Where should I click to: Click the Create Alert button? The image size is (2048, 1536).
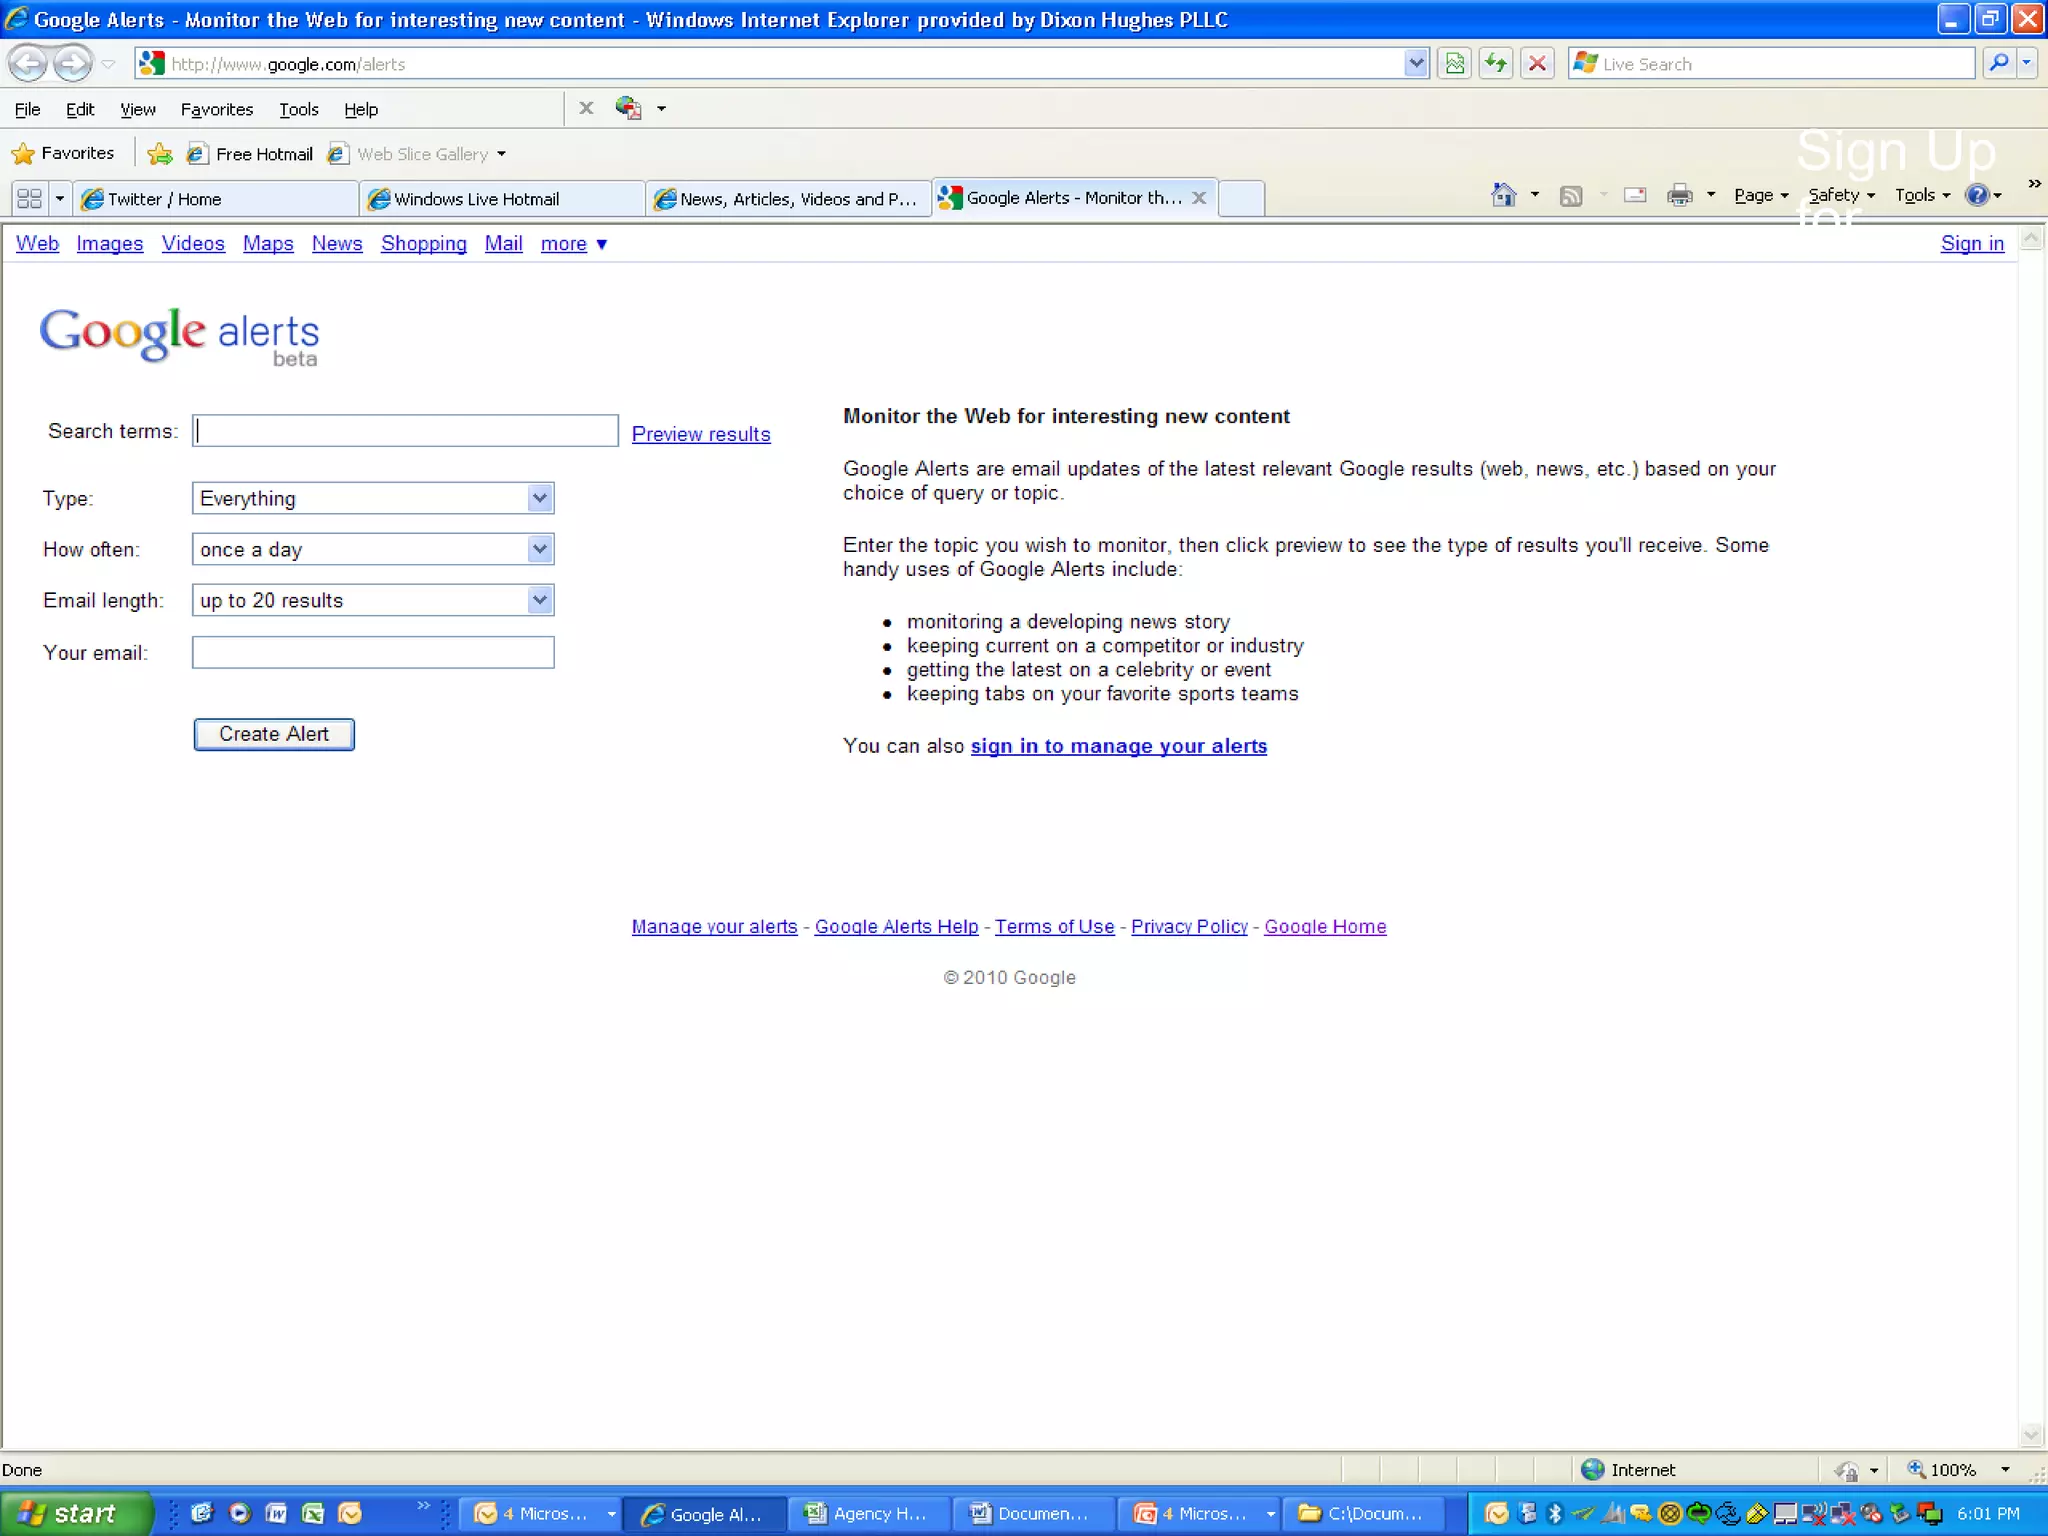pyautogui.click(x=273, y=734)
